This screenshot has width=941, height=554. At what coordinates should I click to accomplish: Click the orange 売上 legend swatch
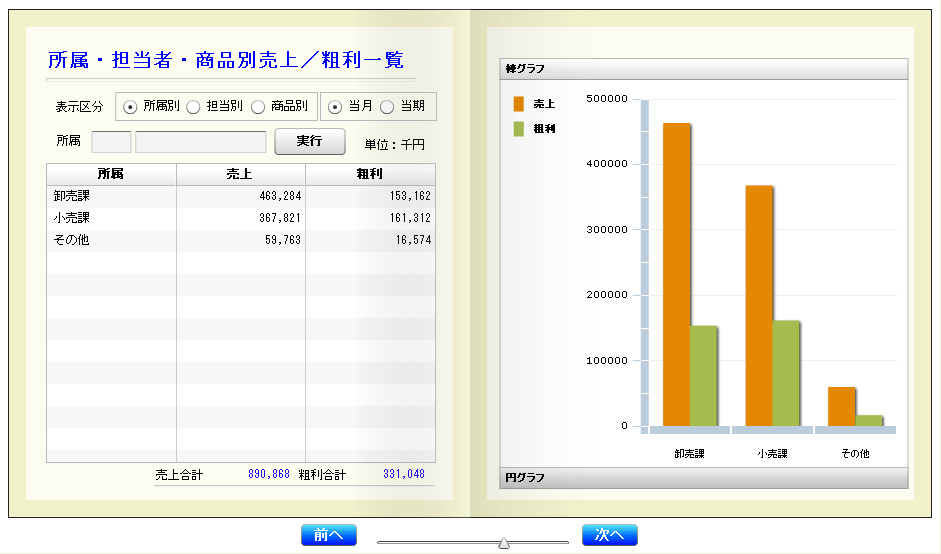[519, 104]
